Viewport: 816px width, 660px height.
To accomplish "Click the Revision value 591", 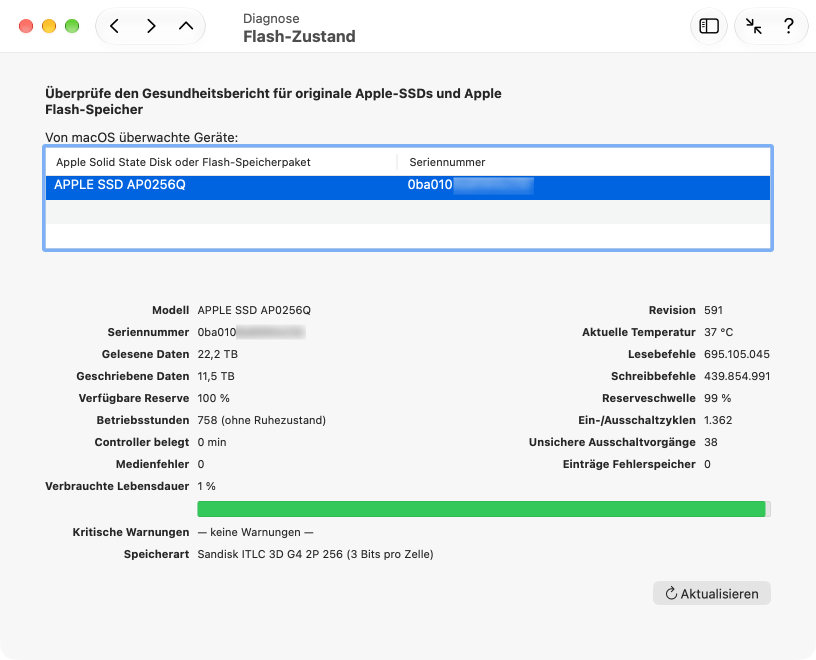I will (x=713, y=310).
